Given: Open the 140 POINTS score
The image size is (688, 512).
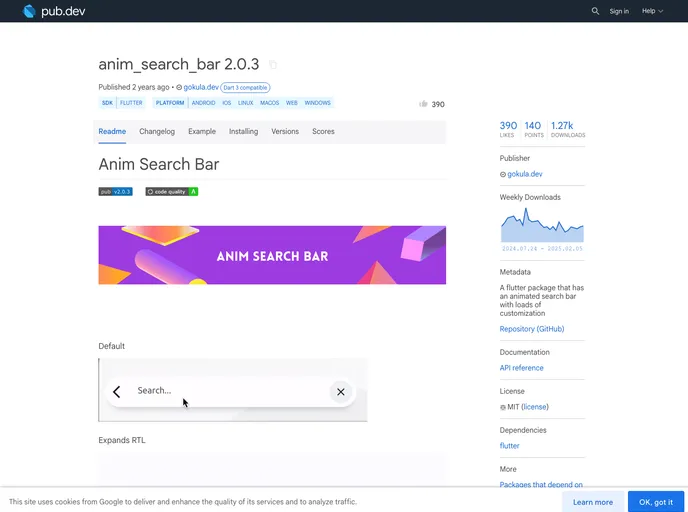Looking at the screenshot, I should (x=534, y=129).
